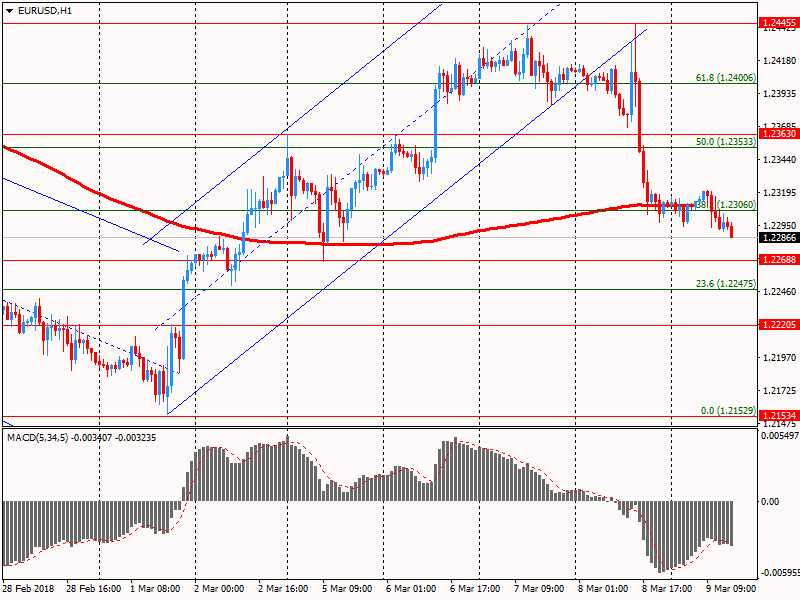Click the Fibonacci 61.8 (1.24006) label
This screenshot has height=600, width=800.
pyautogui.click(x=726, y=78)
